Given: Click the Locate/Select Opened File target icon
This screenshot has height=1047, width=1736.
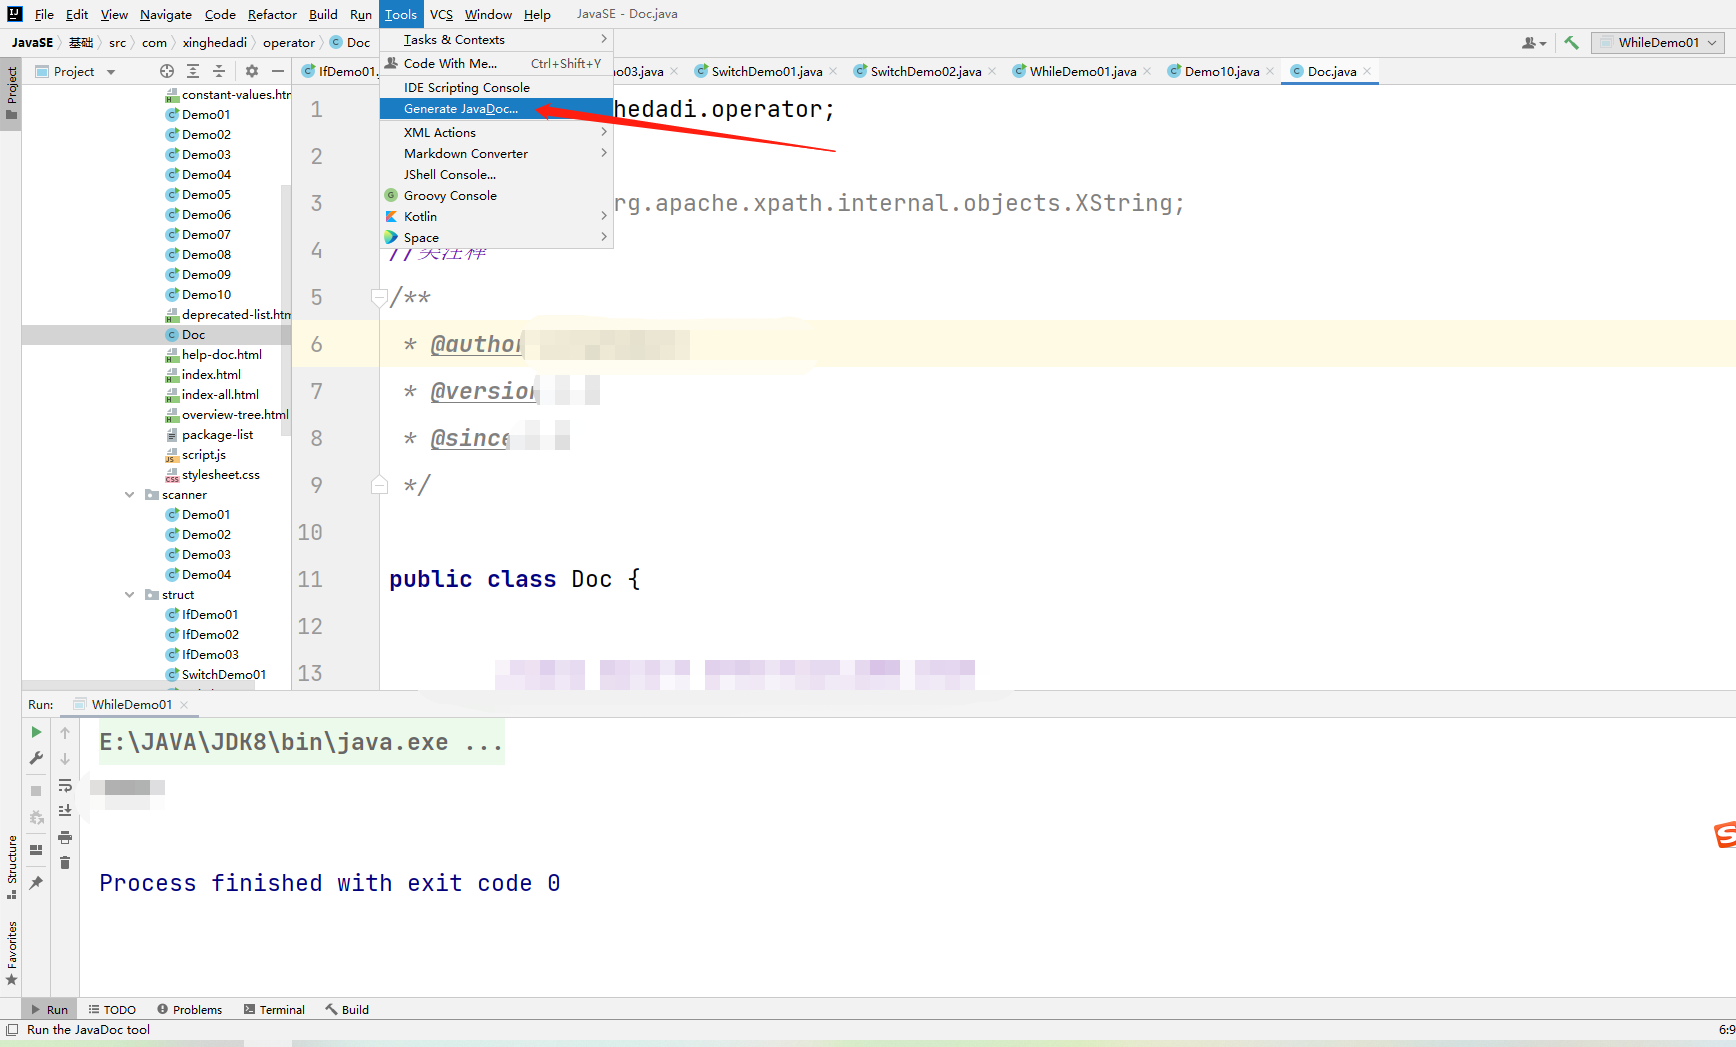Looking at the screenshot, I should tap(167, 71).
